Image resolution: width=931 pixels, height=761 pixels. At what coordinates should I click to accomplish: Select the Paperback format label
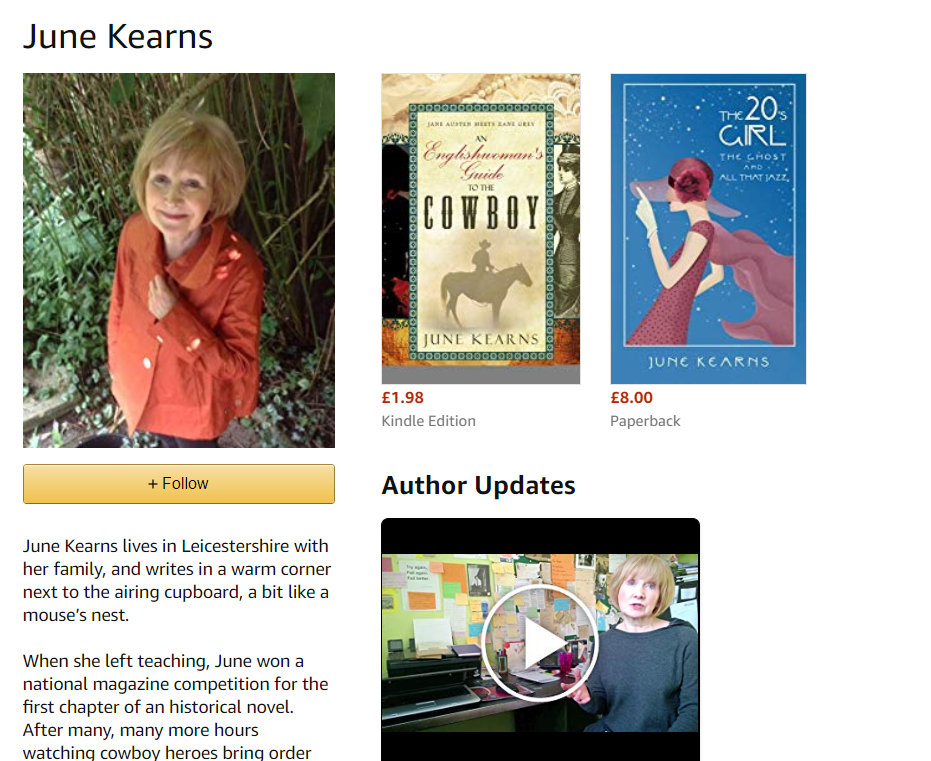tap(645, 421)
